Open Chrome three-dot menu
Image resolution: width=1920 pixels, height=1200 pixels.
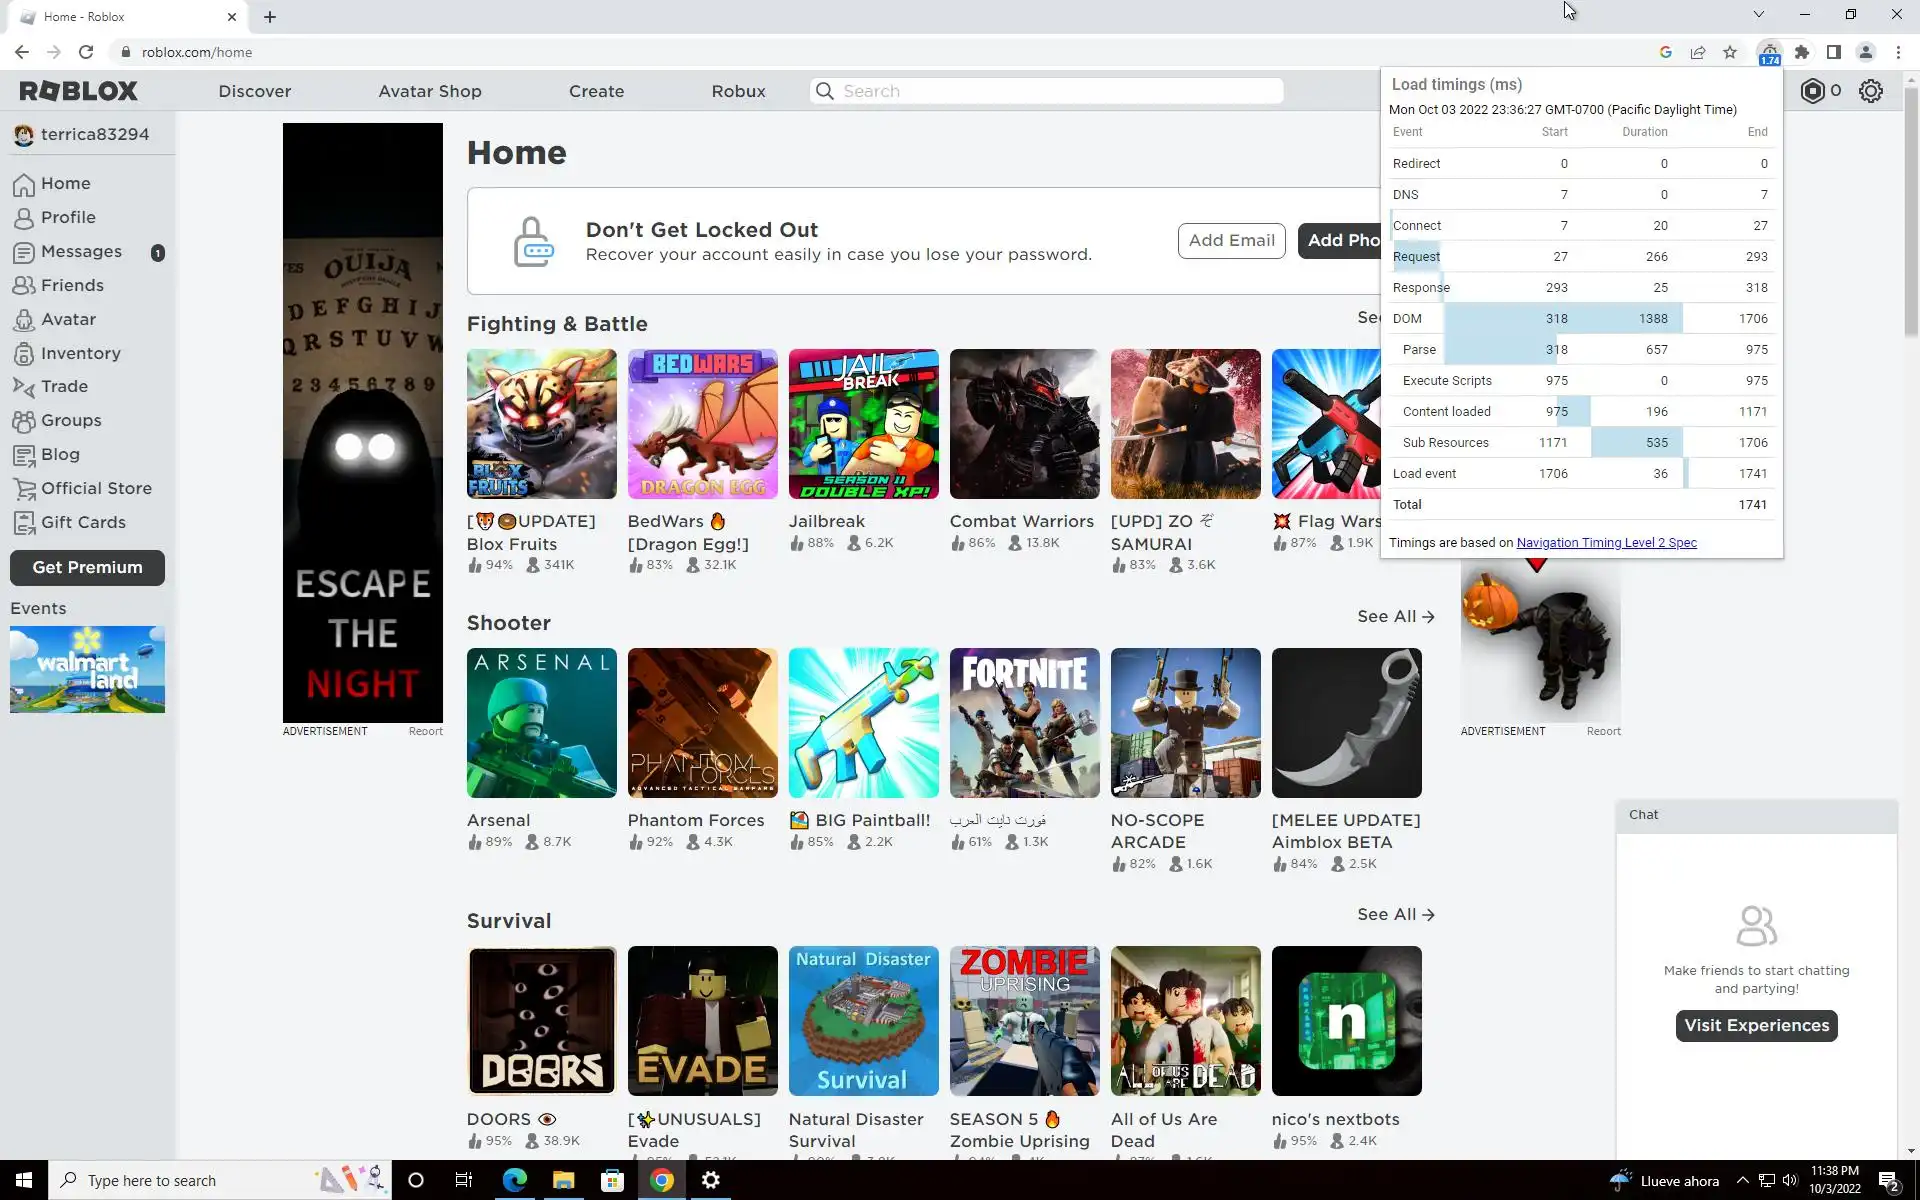tap(1898, 52)
